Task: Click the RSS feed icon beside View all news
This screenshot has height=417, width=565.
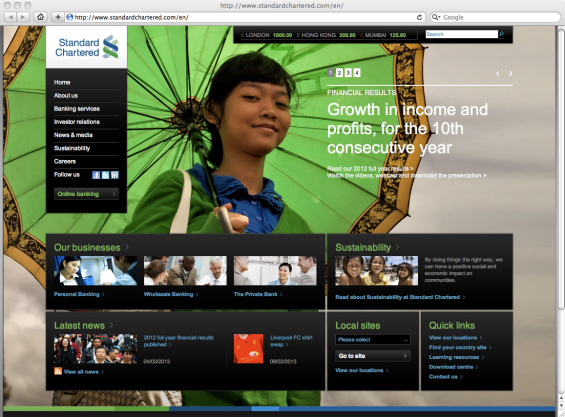Action: tap(58, 371)
